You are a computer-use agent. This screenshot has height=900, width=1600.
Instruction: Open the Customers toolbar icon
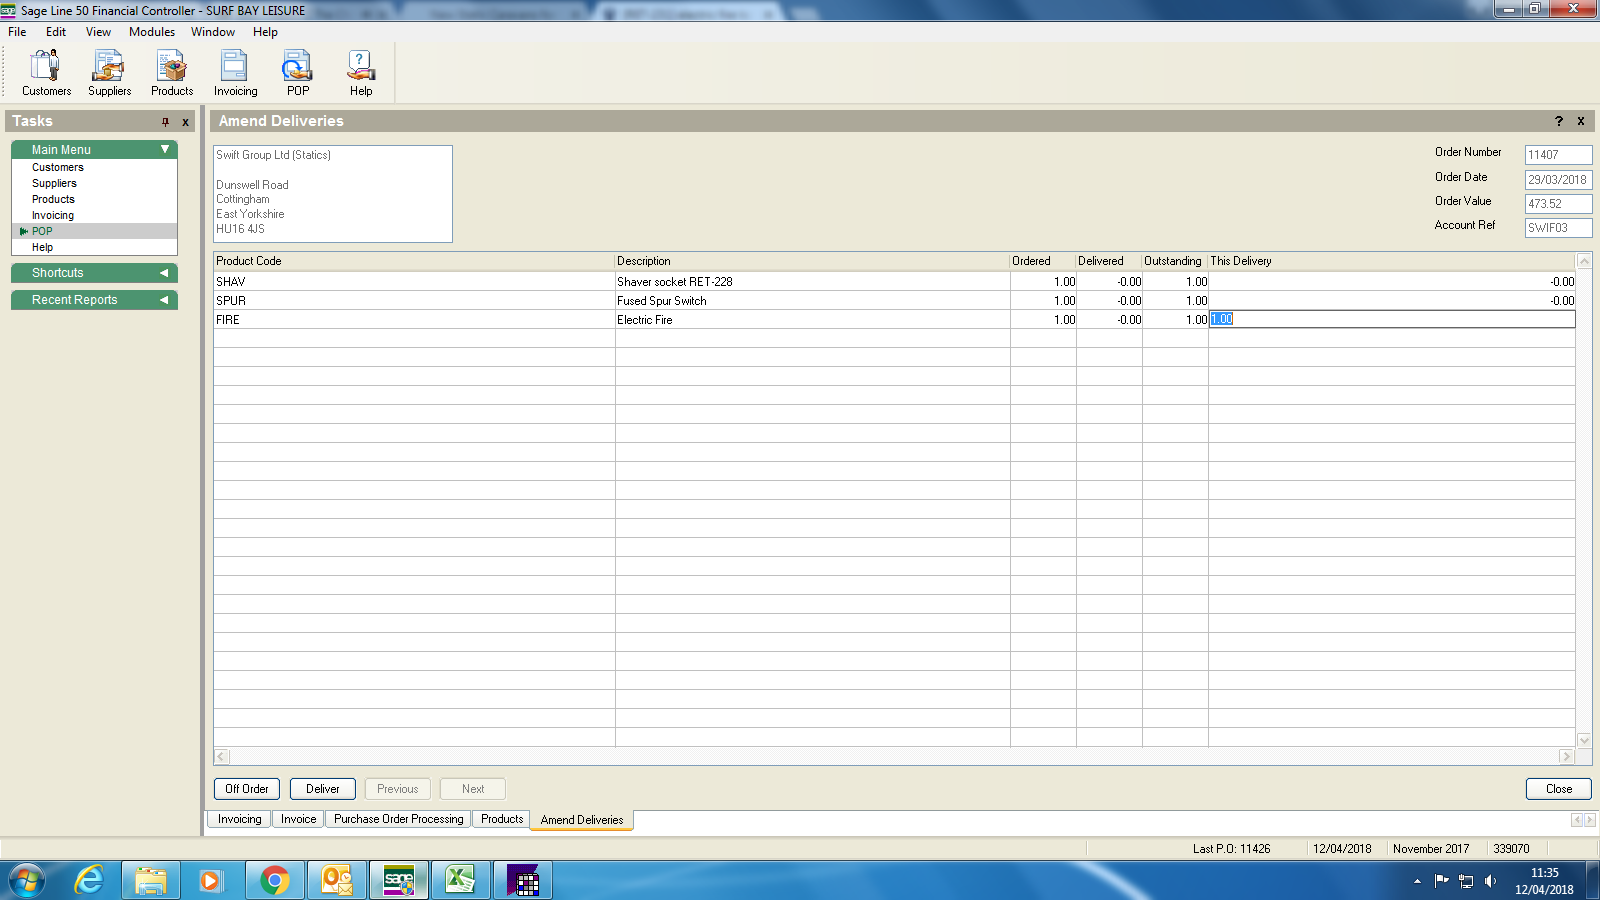(x=46, y=73)
